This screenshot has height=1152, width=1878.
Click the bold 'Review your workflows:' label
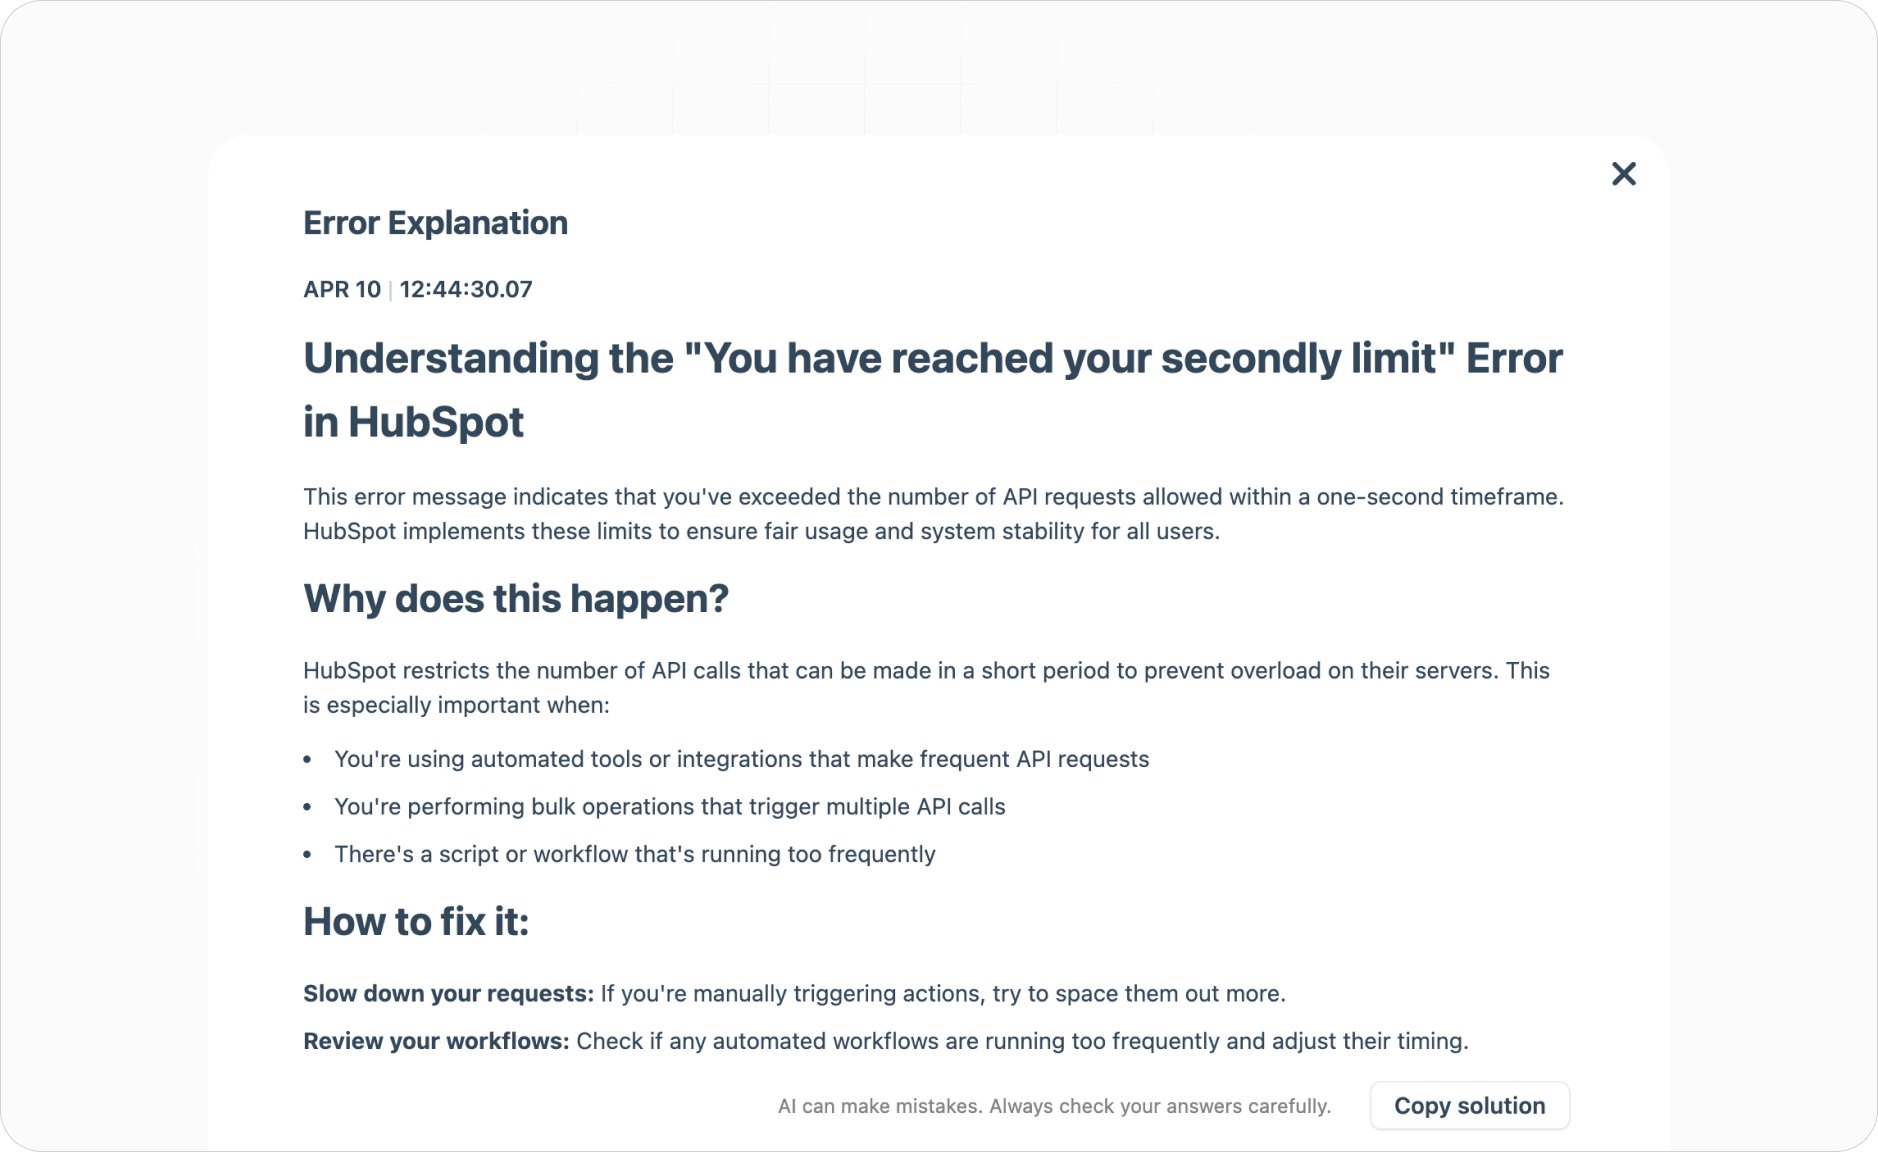pos(436,1042)
